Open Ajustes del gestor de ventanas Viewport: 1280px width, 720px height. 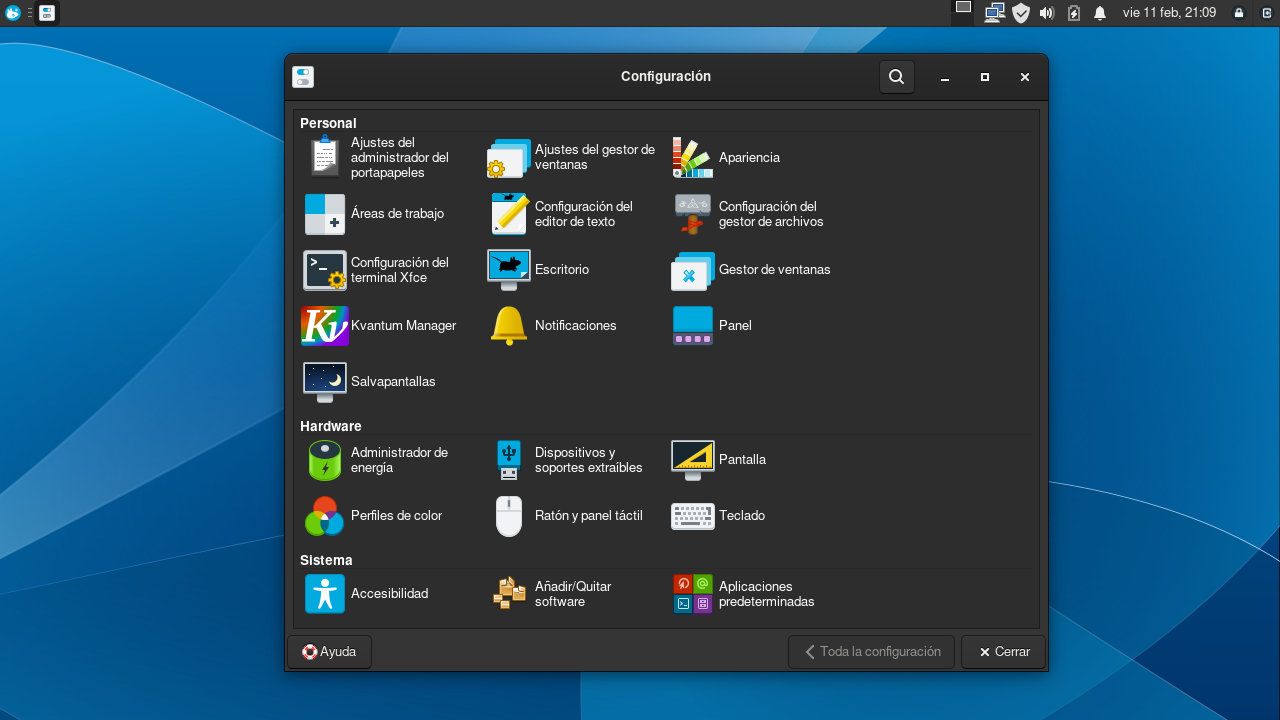click(x=573, y=157)
